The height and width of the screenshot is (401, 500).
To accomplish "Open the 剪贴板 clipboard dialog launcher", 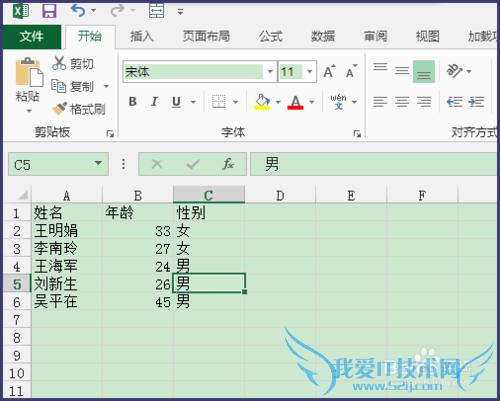I will (110, 134).
